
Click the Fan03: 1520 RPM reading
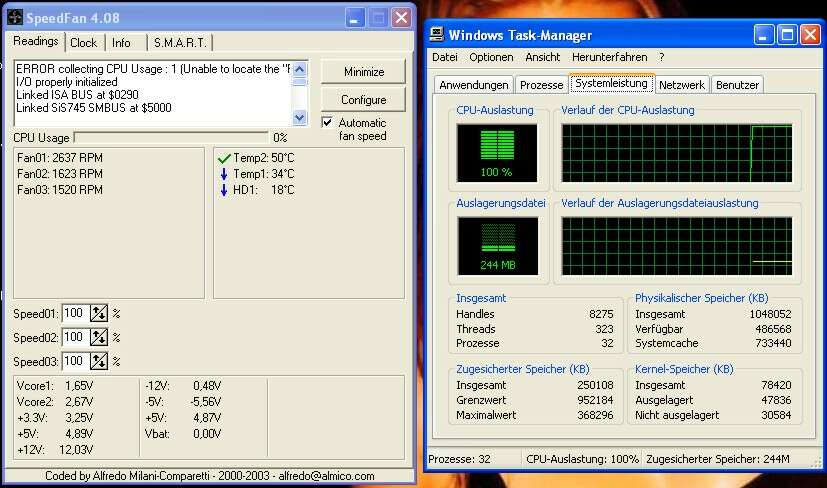[x=60, y=189]
